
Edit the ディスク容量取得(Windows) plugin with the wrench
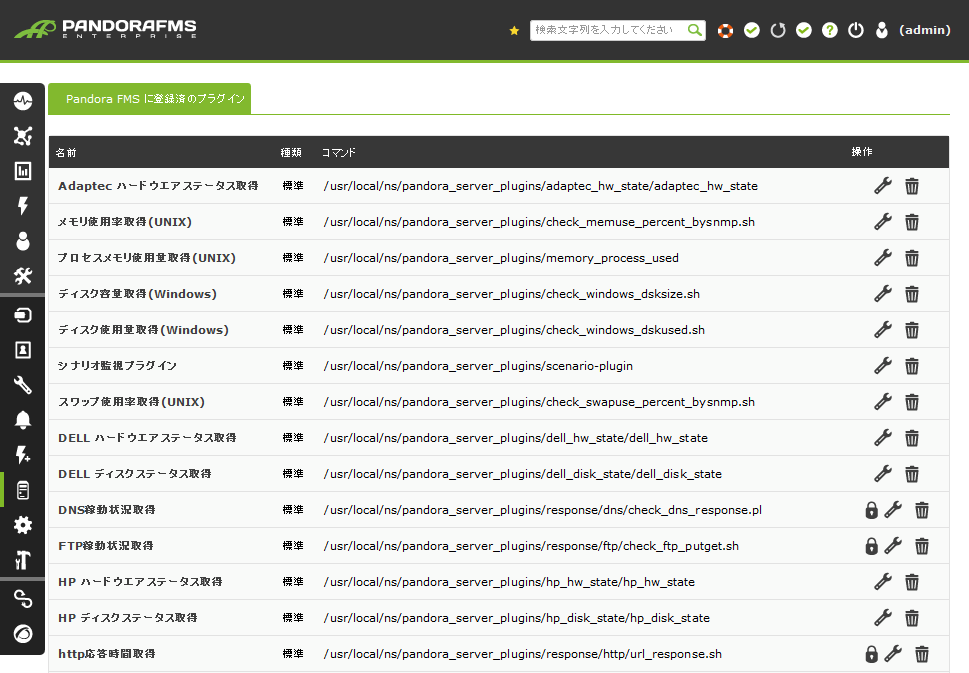click(x=883, y=293)
